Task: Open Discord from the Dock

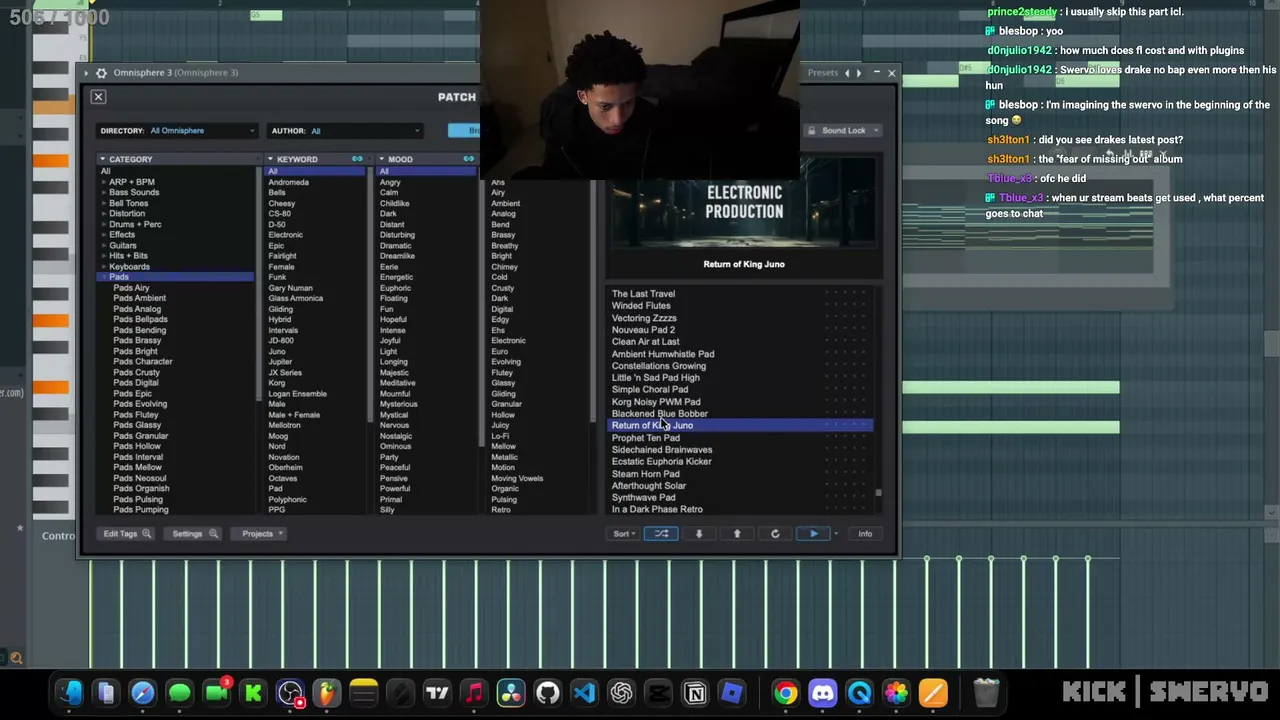Action: [823, 693]
